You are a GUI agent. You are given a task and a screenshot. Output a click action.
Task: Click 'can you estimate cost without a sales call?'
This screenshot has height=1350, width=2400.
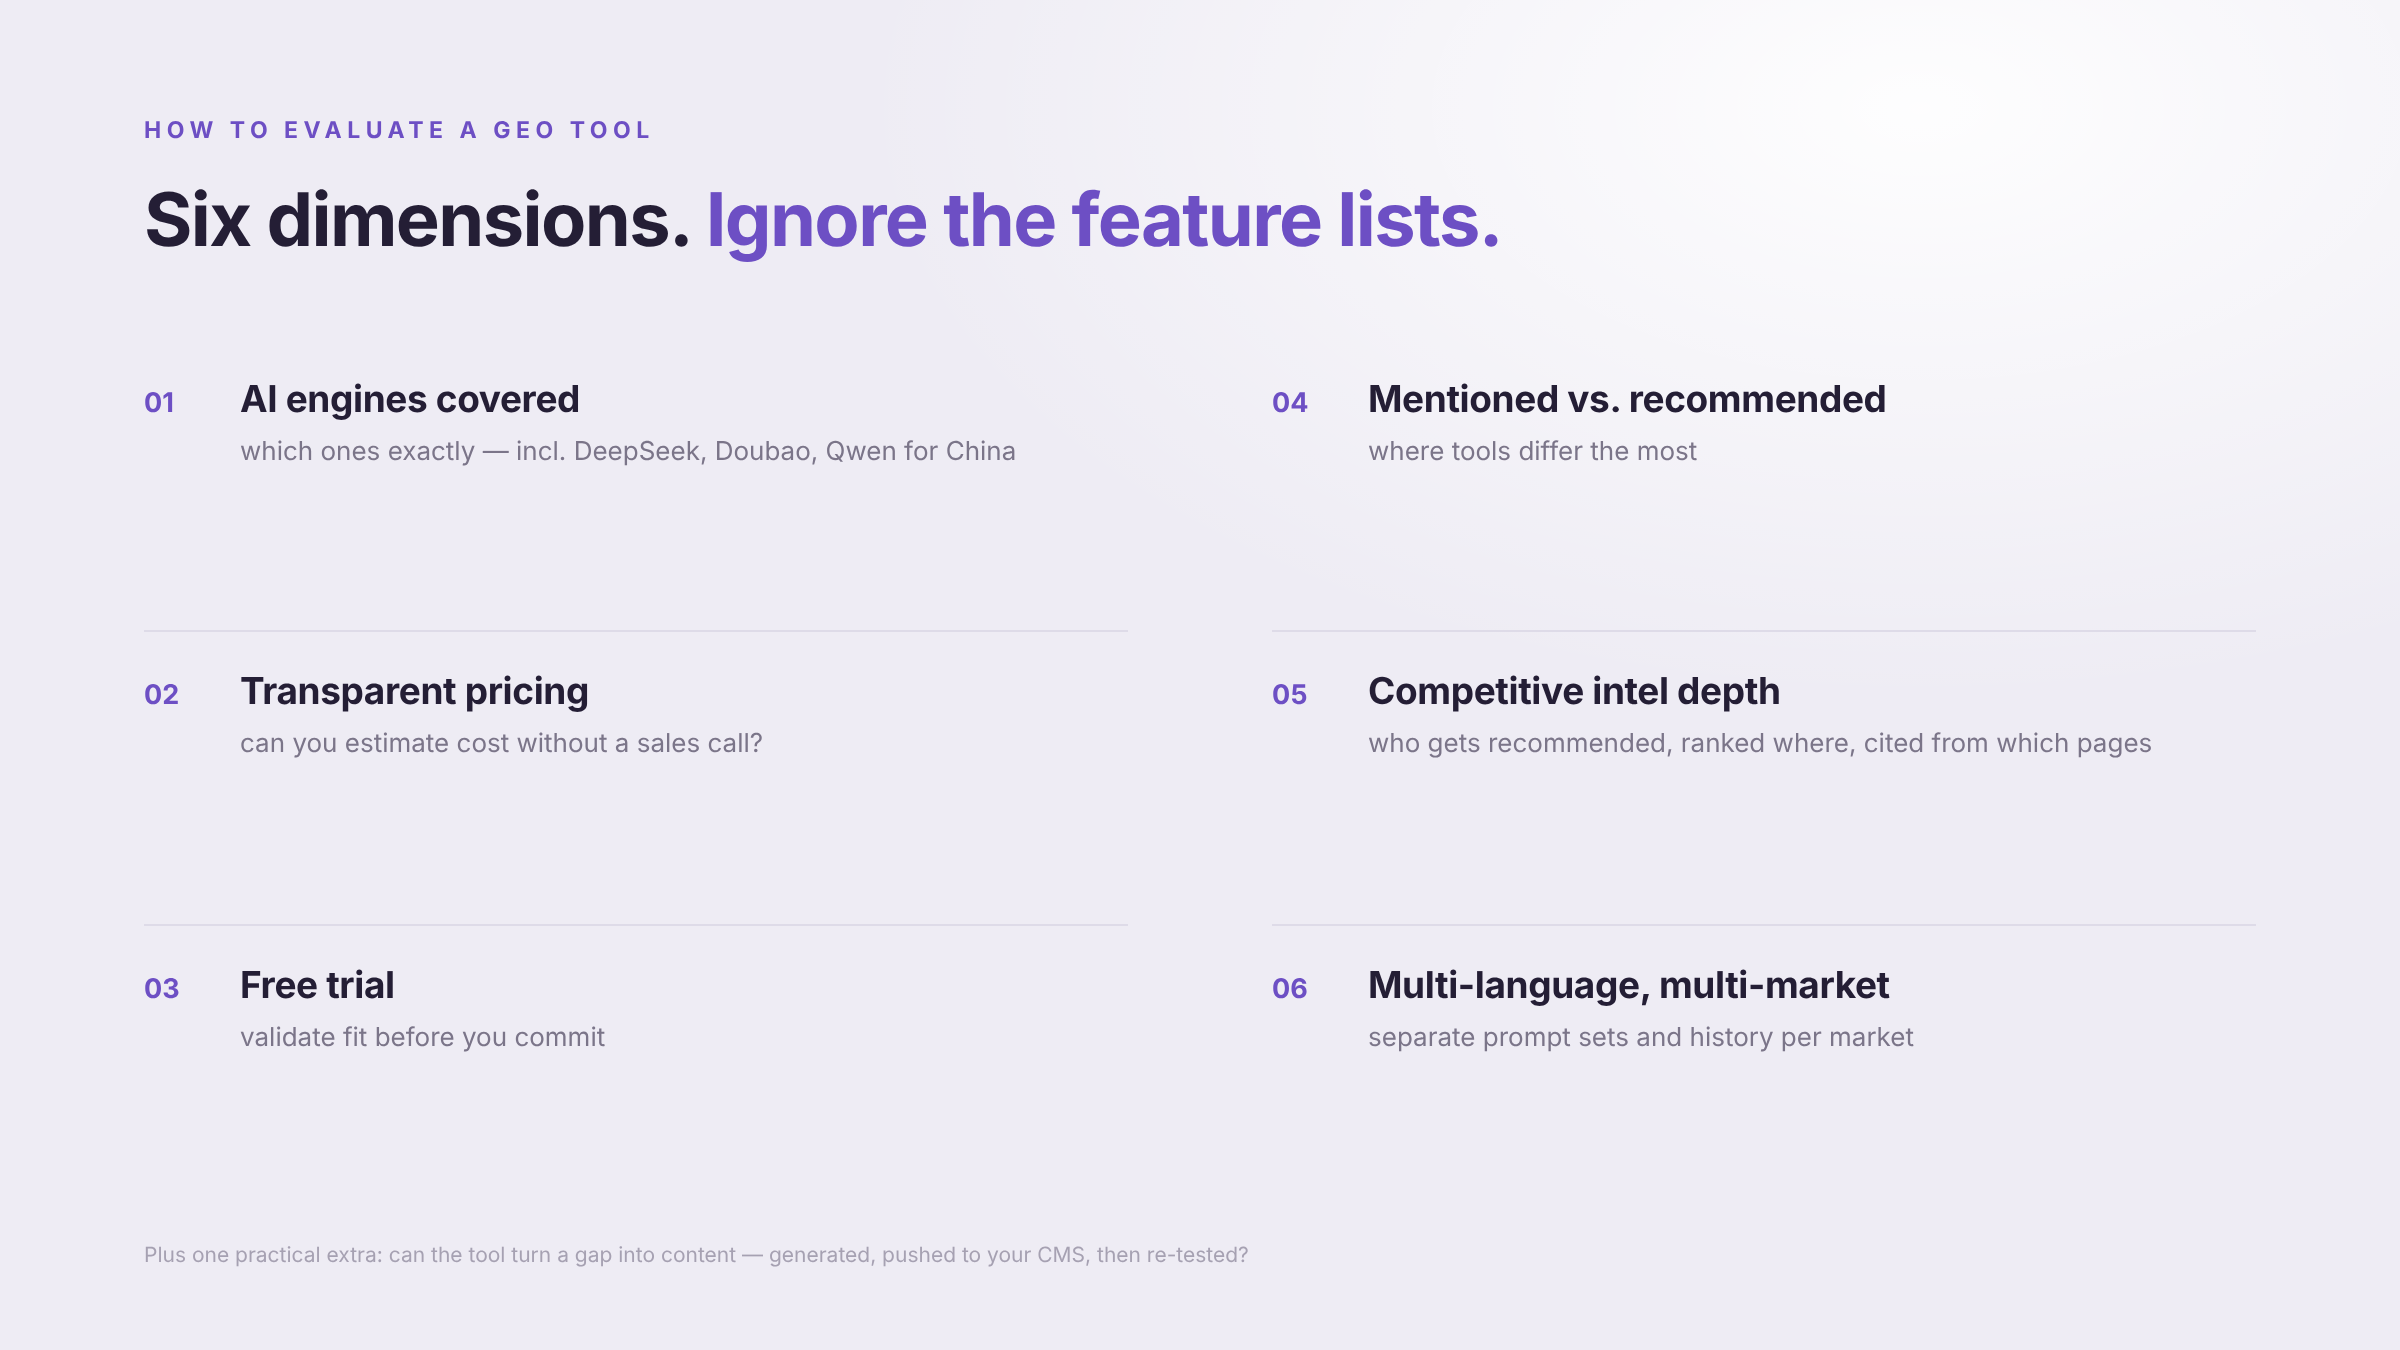[501, 743]
